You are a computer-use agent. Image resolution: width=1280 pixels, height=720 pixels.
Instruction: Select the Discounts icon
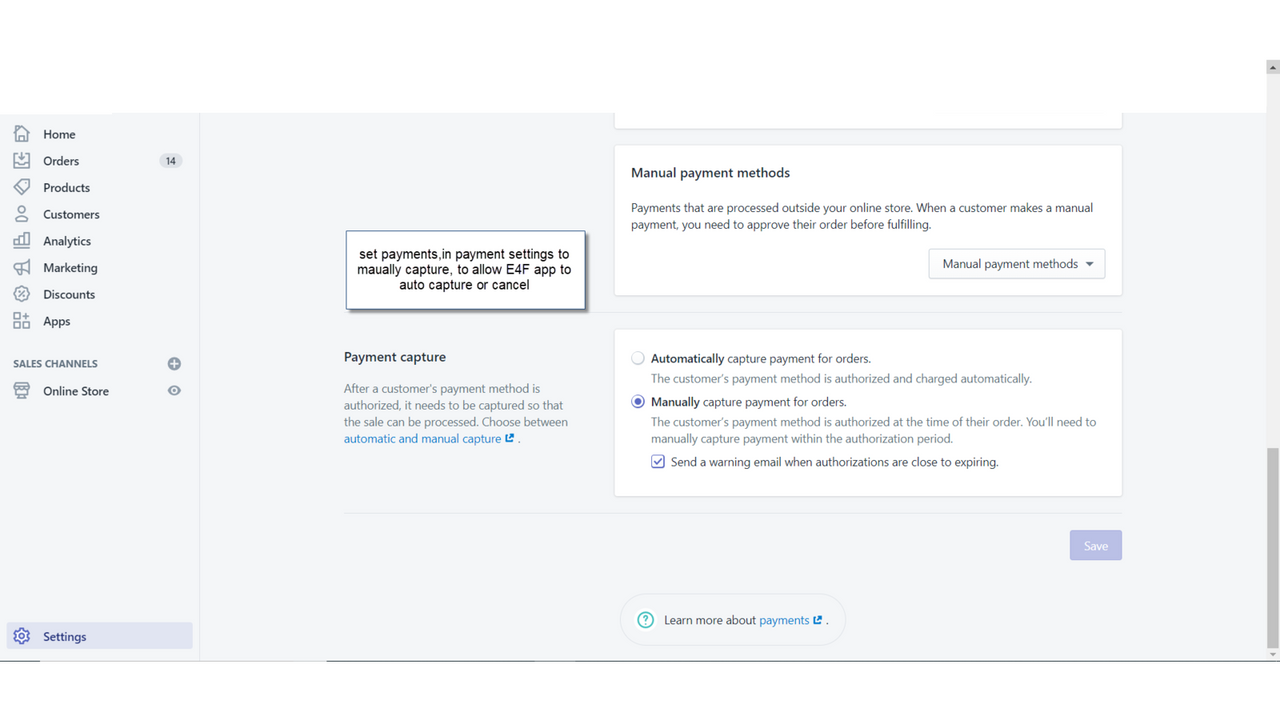(22, 294)
